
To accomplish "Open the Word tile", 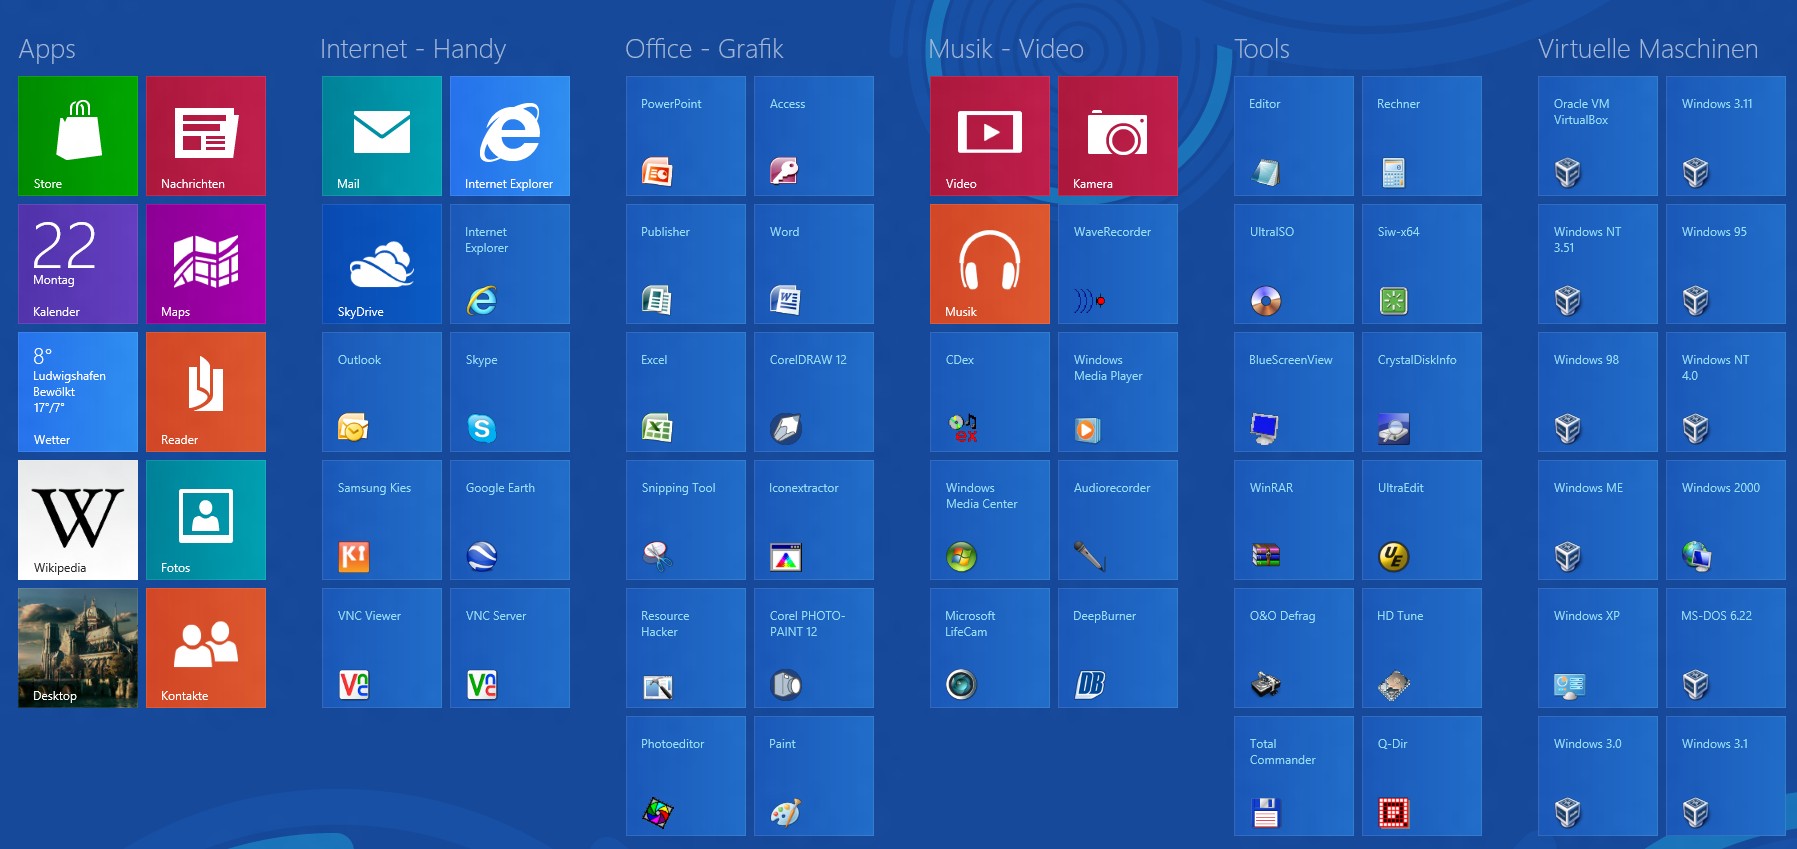I will 814,264.
